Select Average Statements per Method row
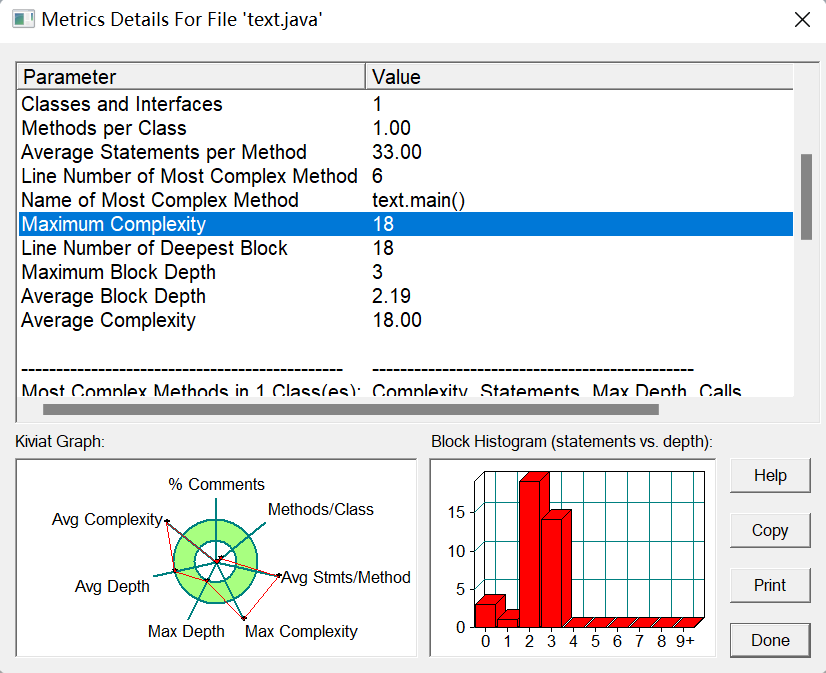Screen dimensions: 826x673 click(406, 152)
